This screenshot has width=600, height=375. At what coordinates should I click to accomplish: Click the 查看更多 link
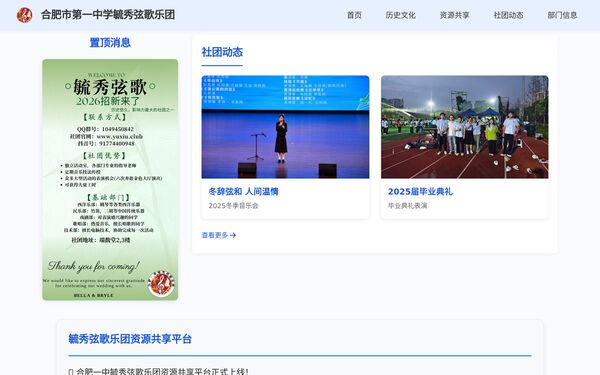tap(219, 235)
